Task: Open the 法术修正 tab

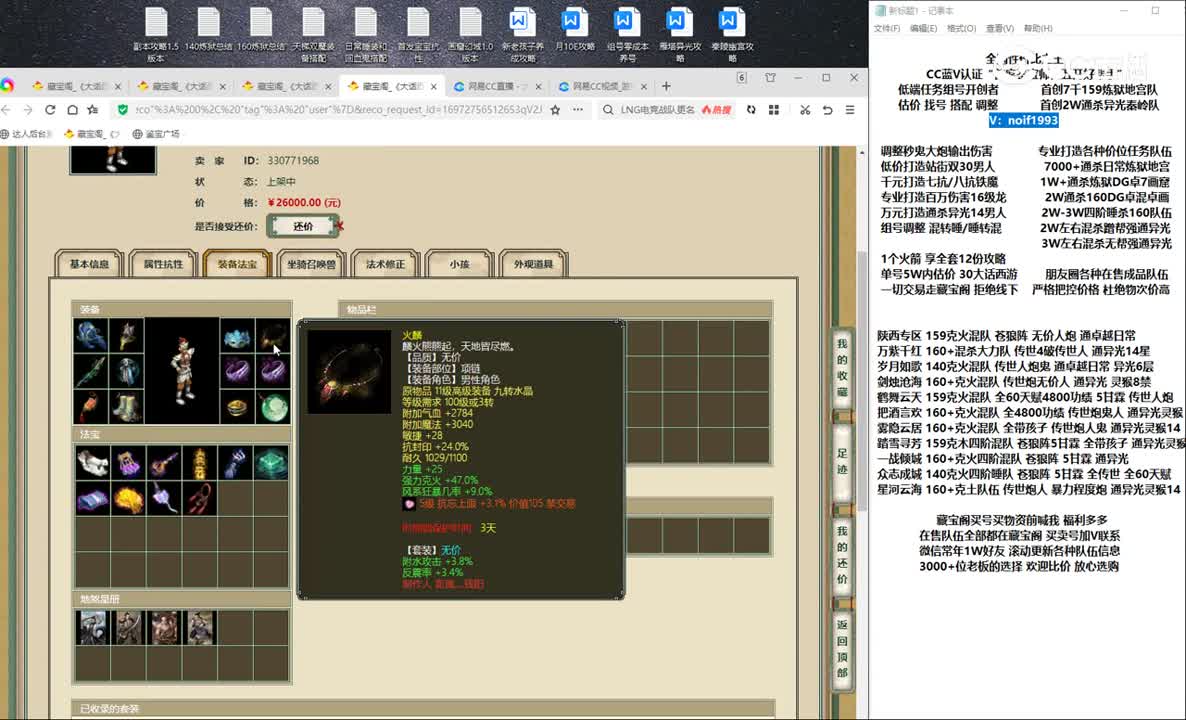Action: [x=385, y=264]
